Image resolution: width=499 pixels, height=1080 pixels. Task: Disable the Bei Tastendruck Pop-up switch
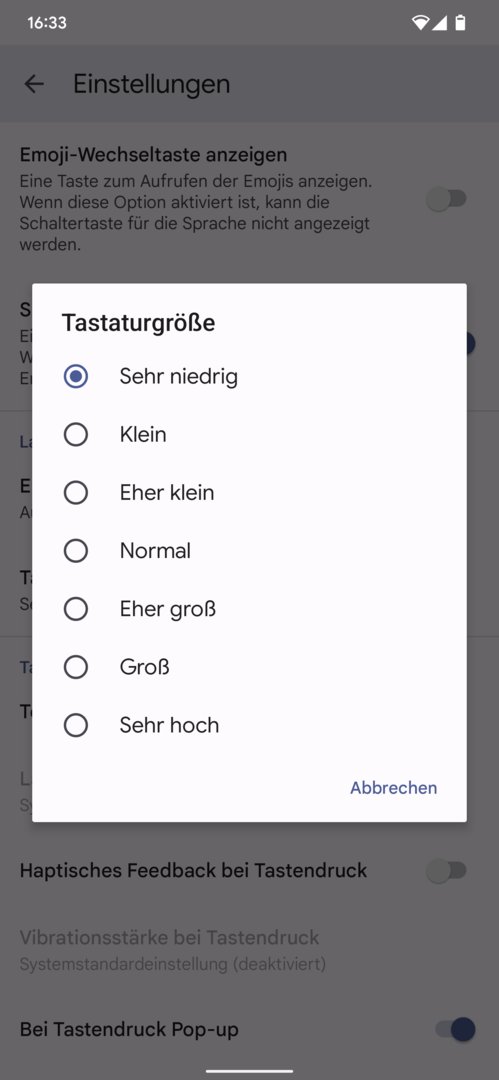tap(456, 1030)
